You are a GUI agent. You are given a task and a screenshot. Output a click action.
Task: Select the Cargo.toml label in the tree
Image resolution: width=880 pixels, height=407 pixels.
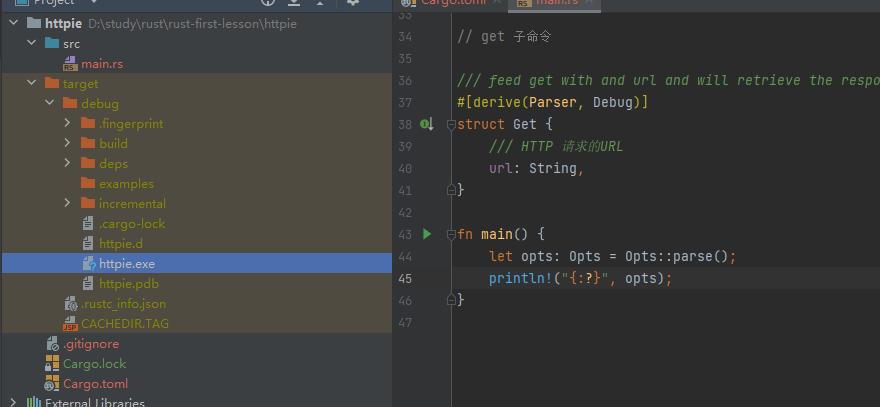click(x=95, y=384)
